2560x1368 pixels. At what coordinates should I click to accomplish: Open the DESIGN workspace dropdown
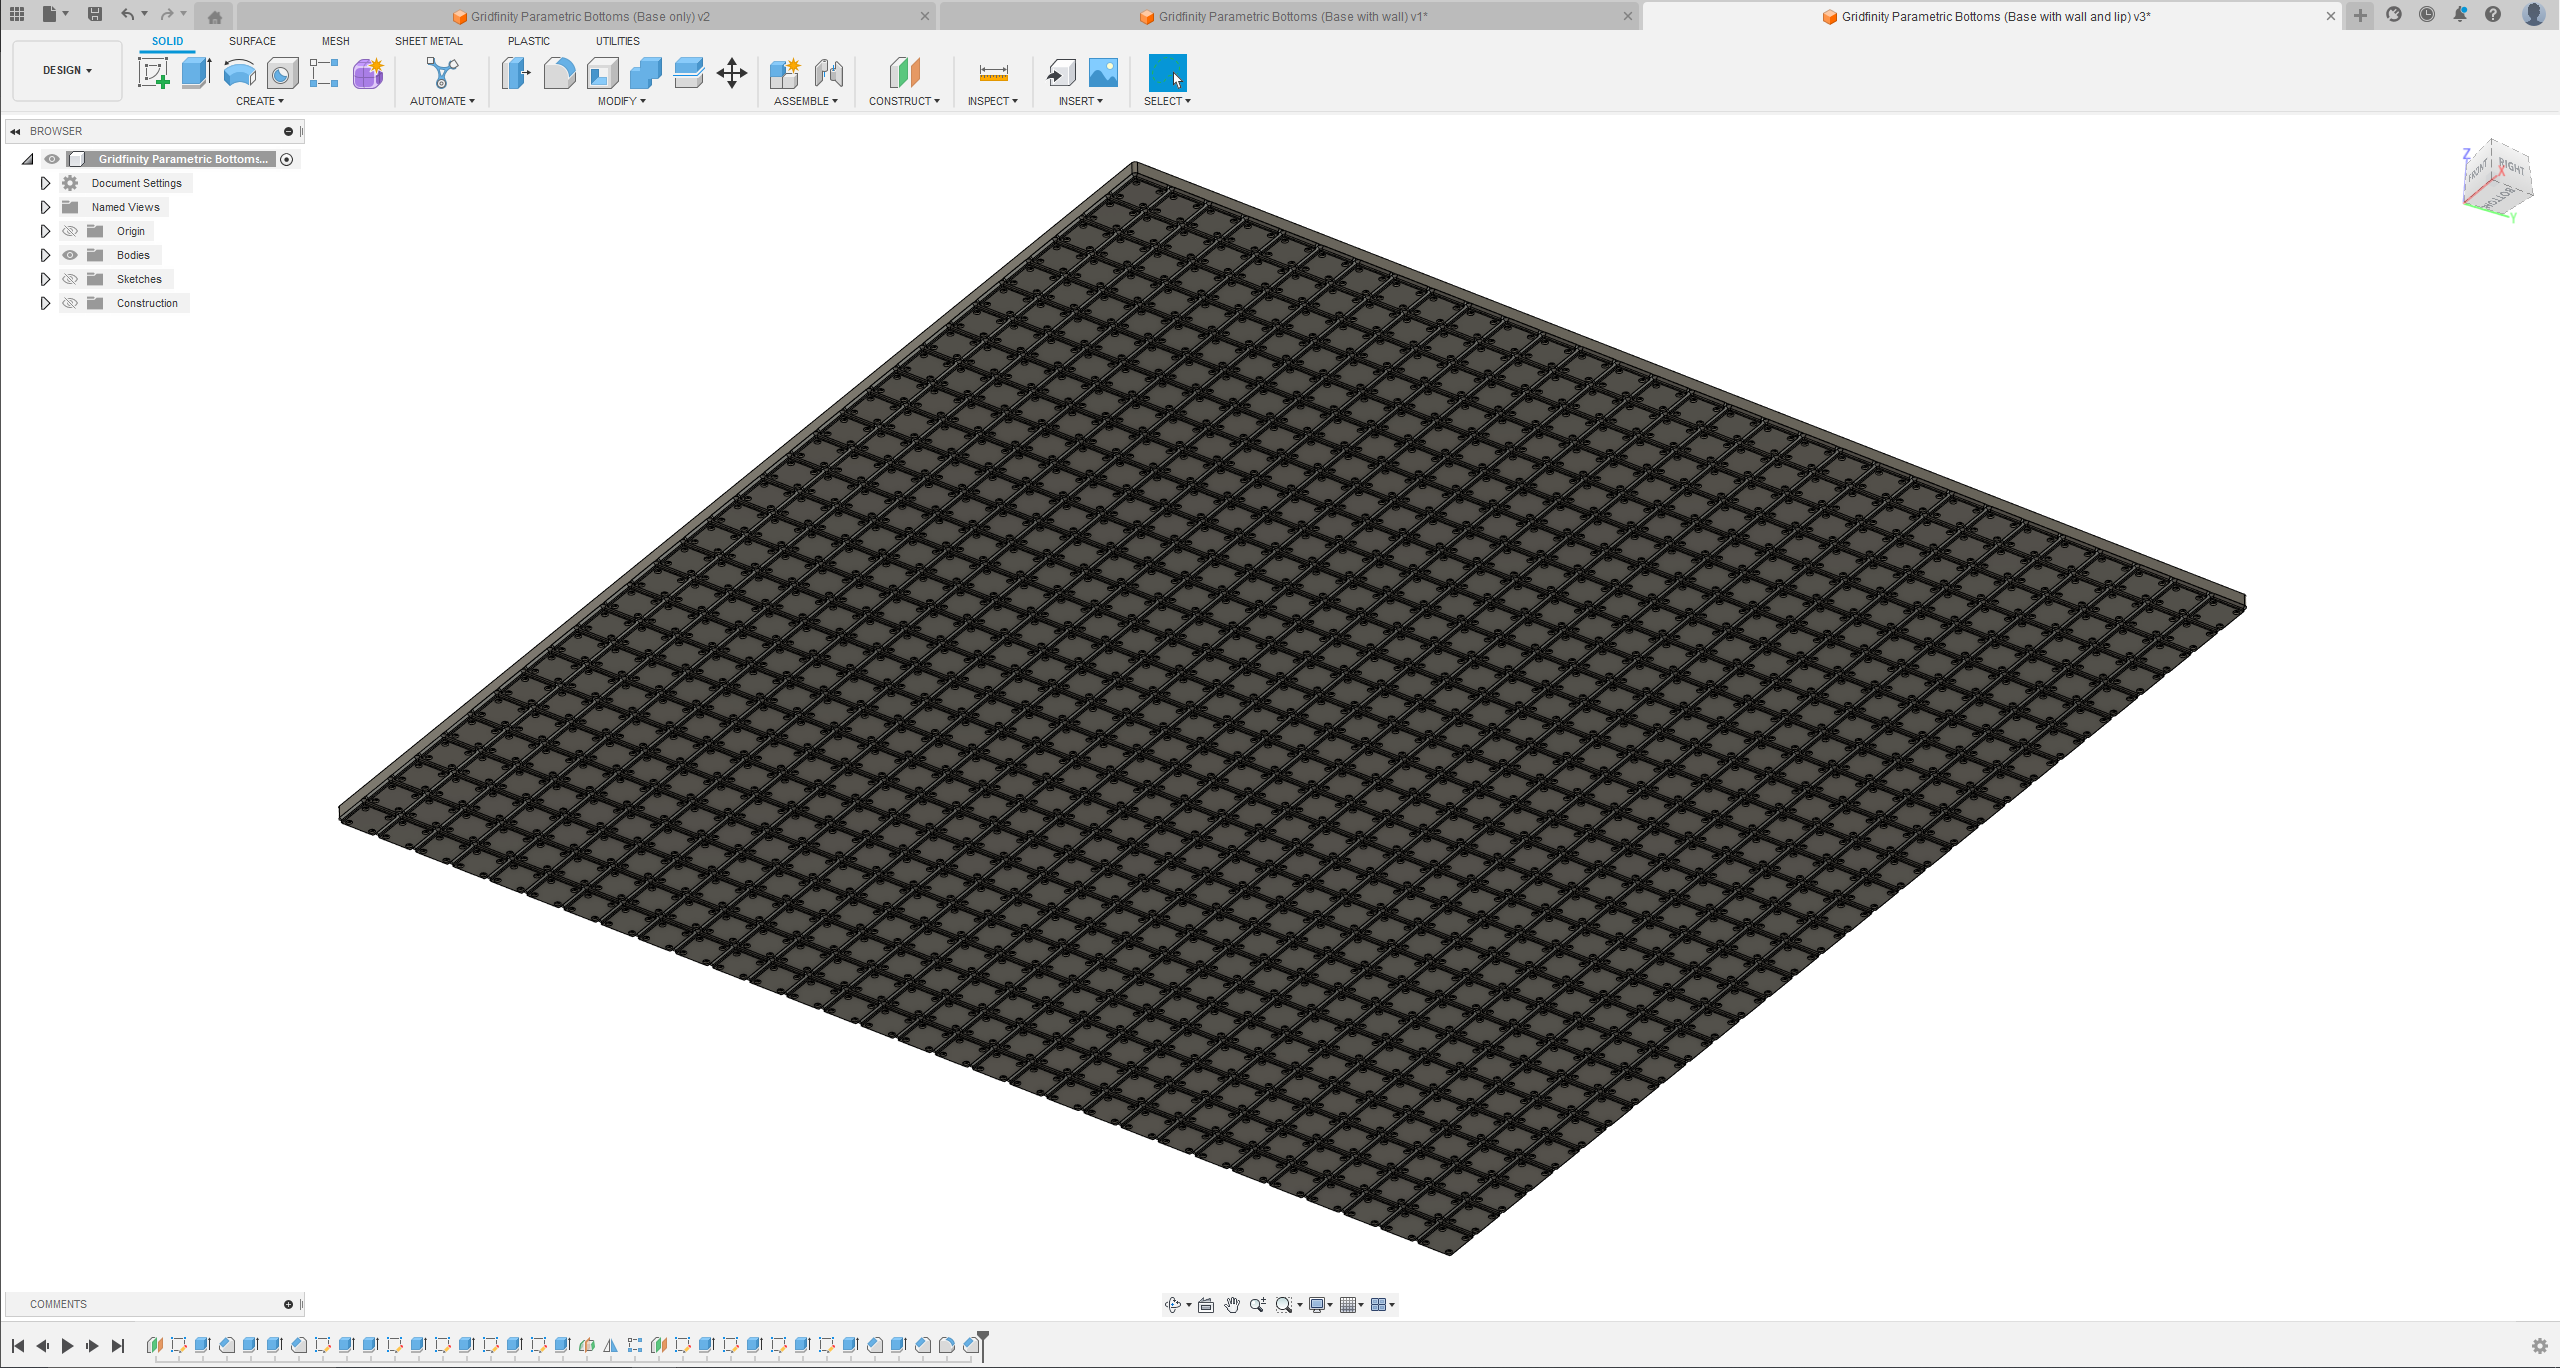[66, 70]
